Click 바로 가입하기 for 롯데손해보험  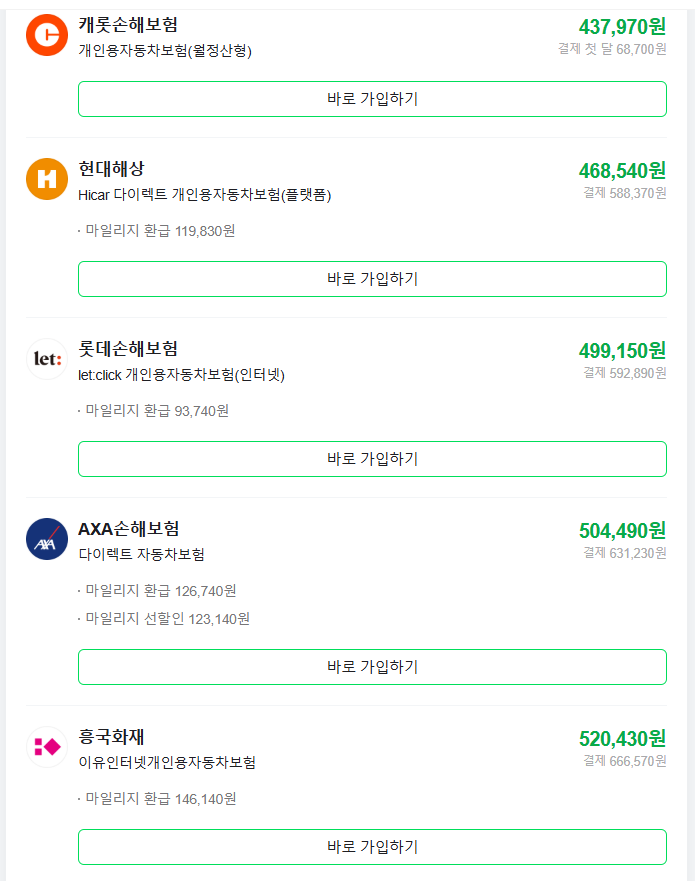372,459
